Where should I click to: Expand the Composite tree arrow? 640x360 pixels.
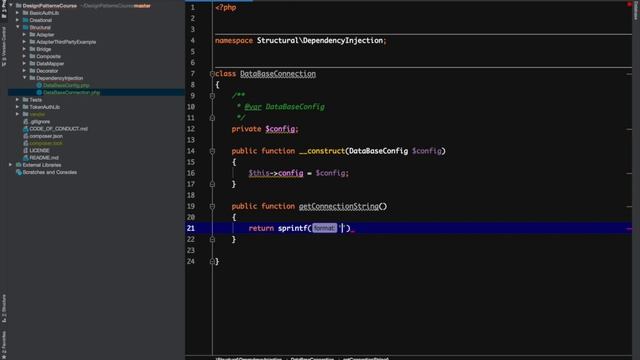(x=24, y=56)
